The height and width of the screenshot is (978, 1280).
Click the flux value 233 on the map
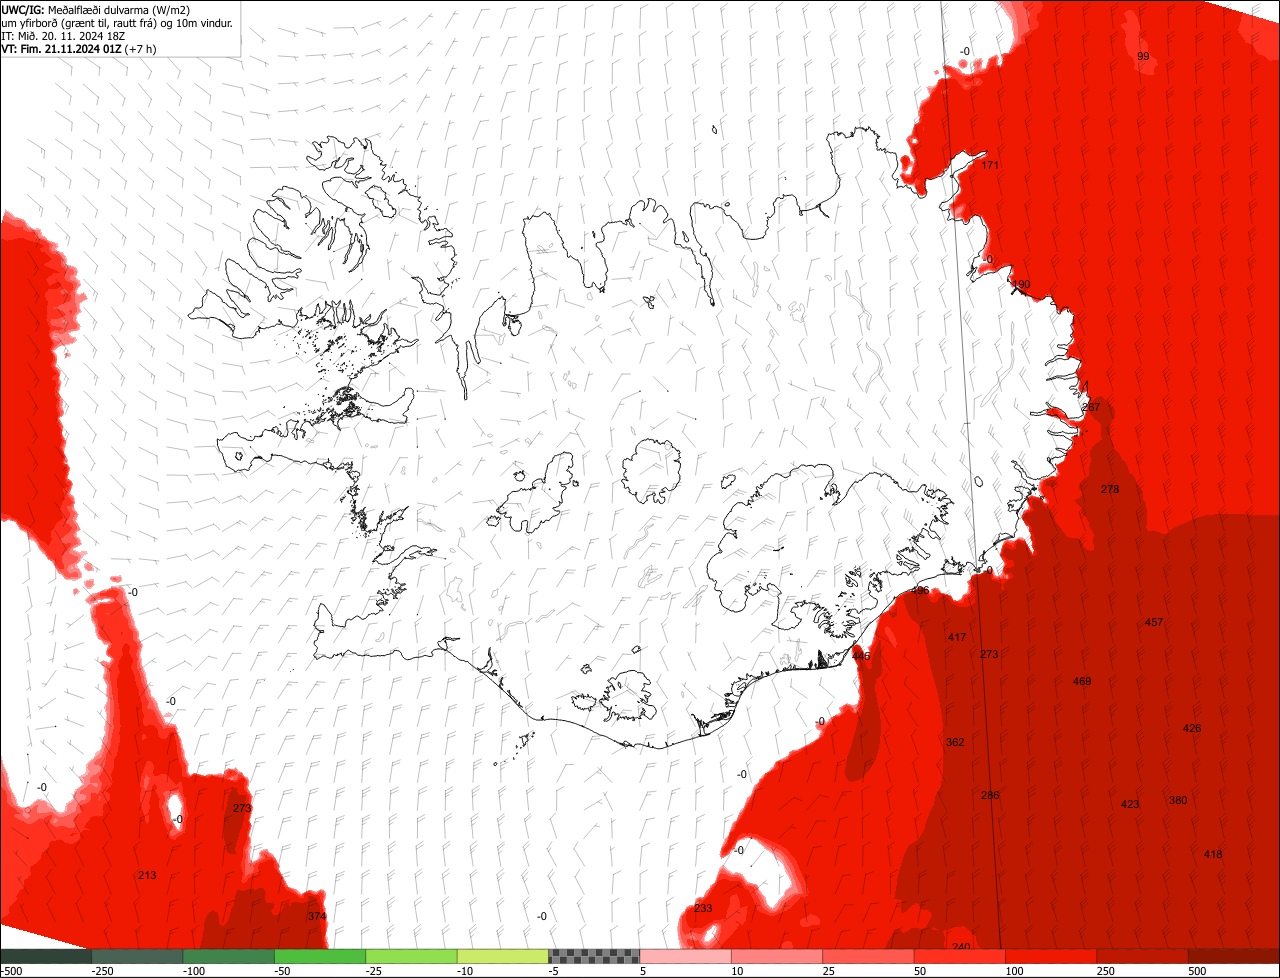(703, 908)
